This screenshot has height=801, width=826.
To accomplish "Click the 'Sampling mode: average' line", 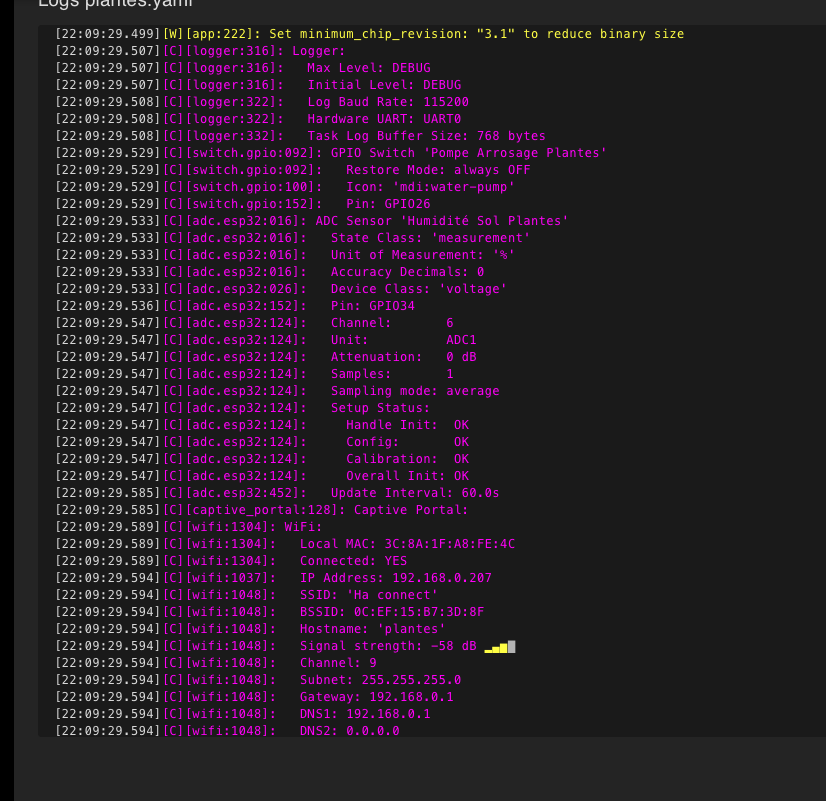I will 415,391.
